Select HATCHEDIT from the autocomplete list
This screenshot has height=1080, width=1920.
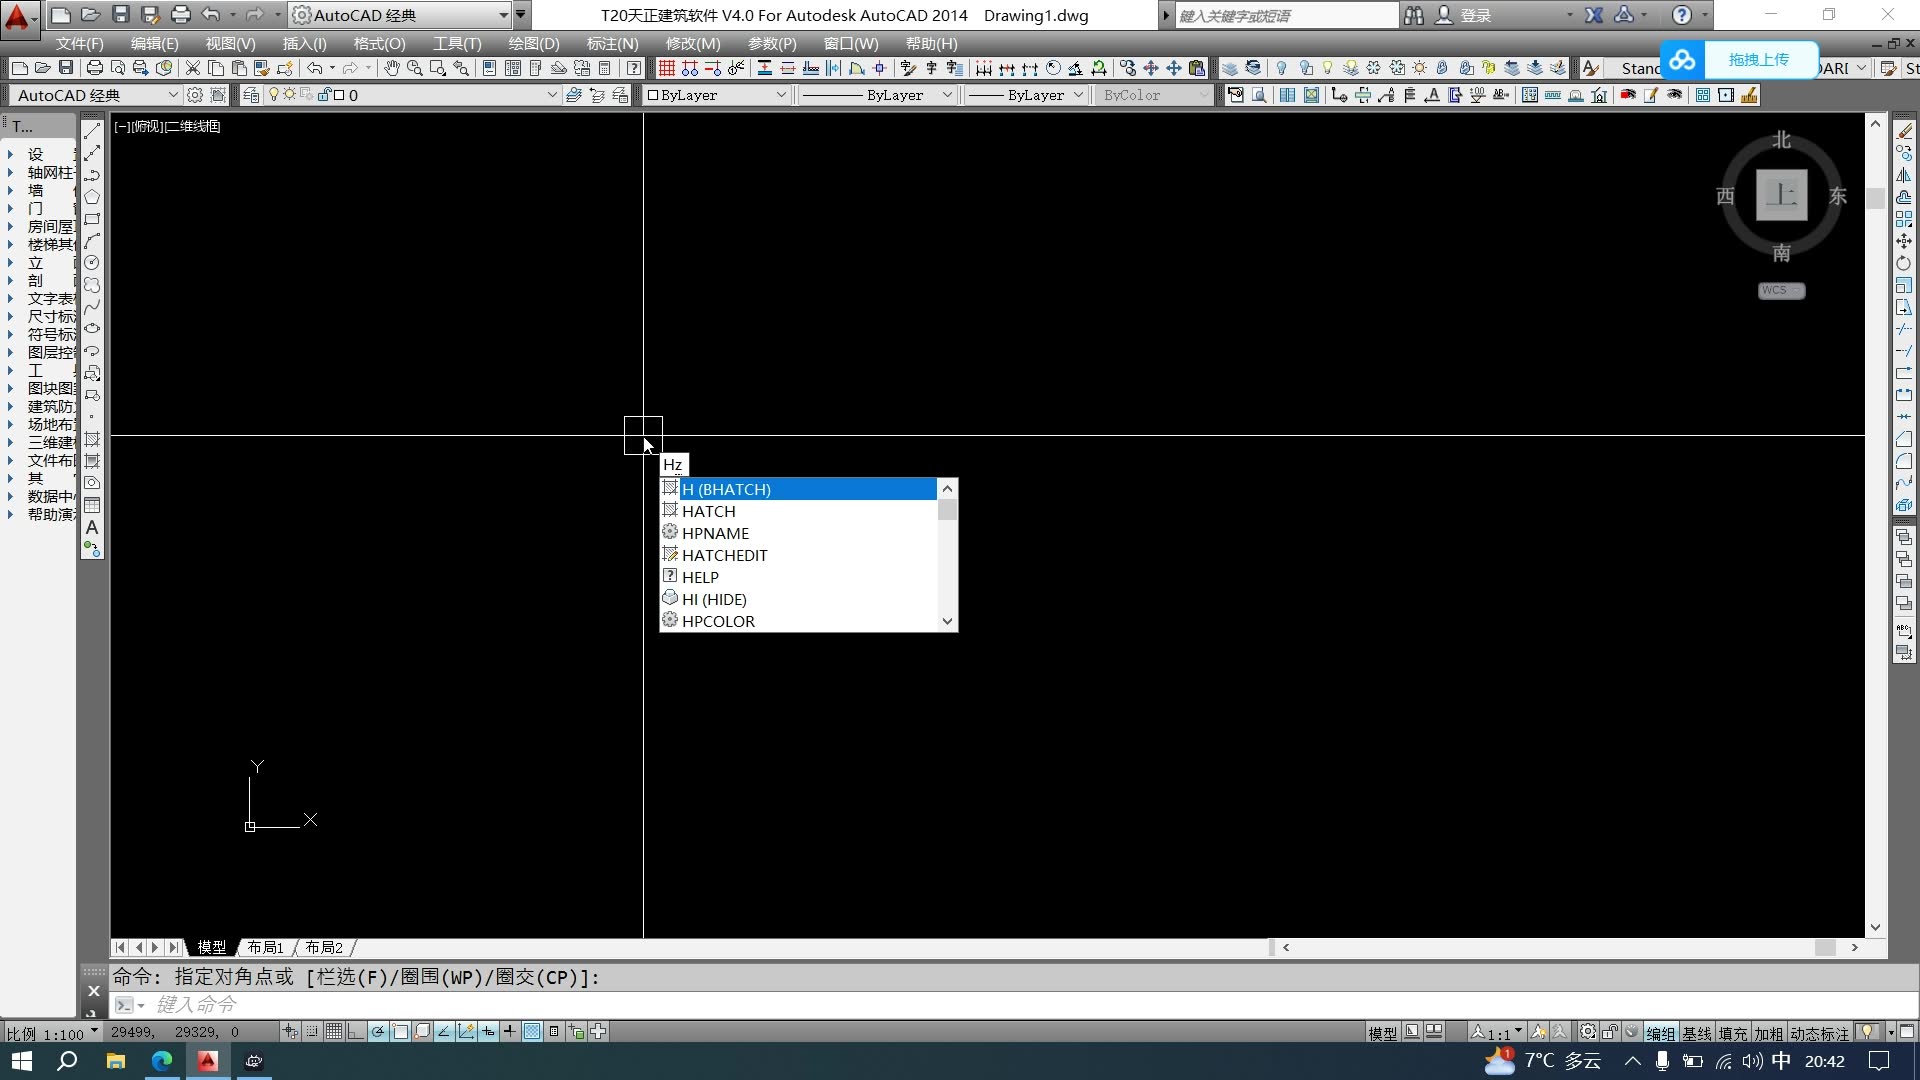pos(724,555)
